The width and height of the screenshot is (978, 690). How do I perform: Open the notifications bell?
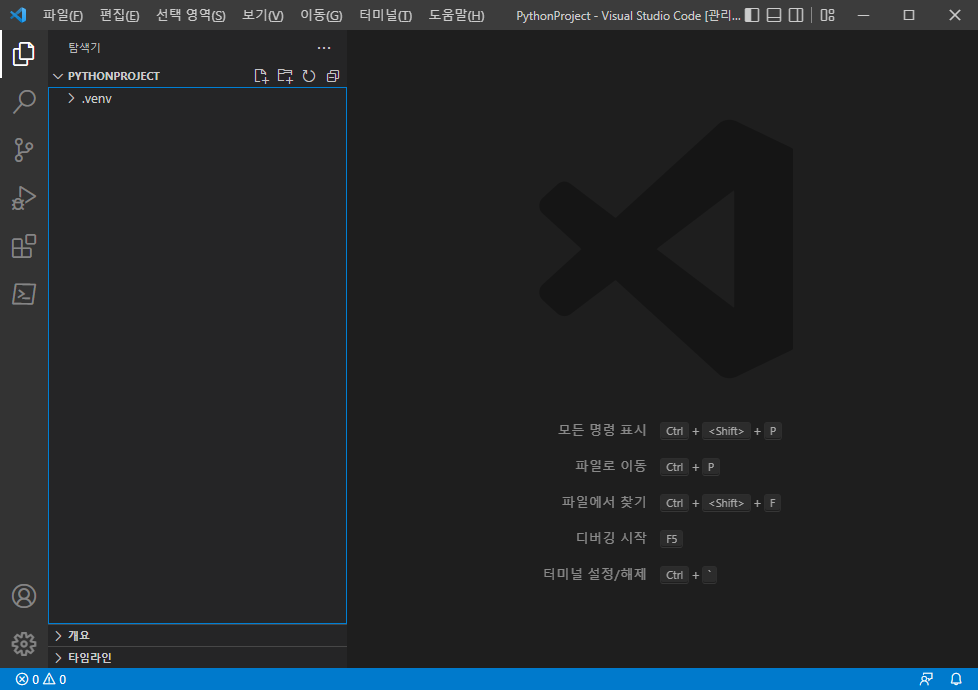tap(956, 679)
